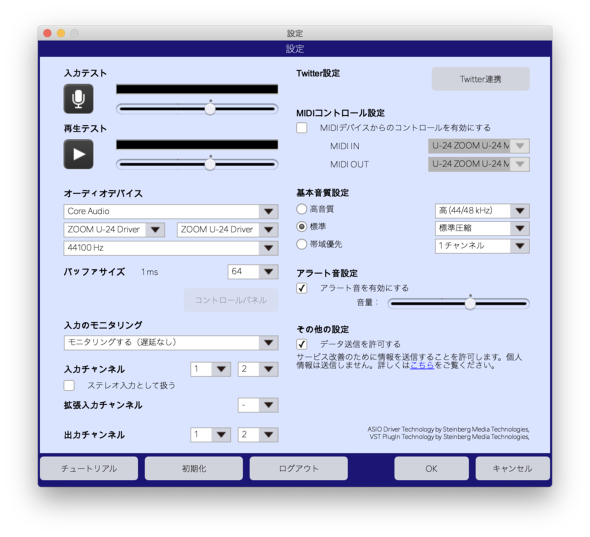Click the ログアウト logout button
590x537 pixels.
(x=298, y=469)
